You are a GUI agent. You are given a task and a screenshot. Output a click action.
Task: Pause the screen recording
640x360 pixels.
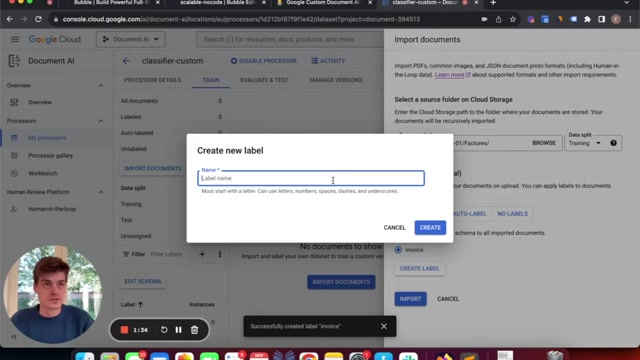[x=179, y=330]
